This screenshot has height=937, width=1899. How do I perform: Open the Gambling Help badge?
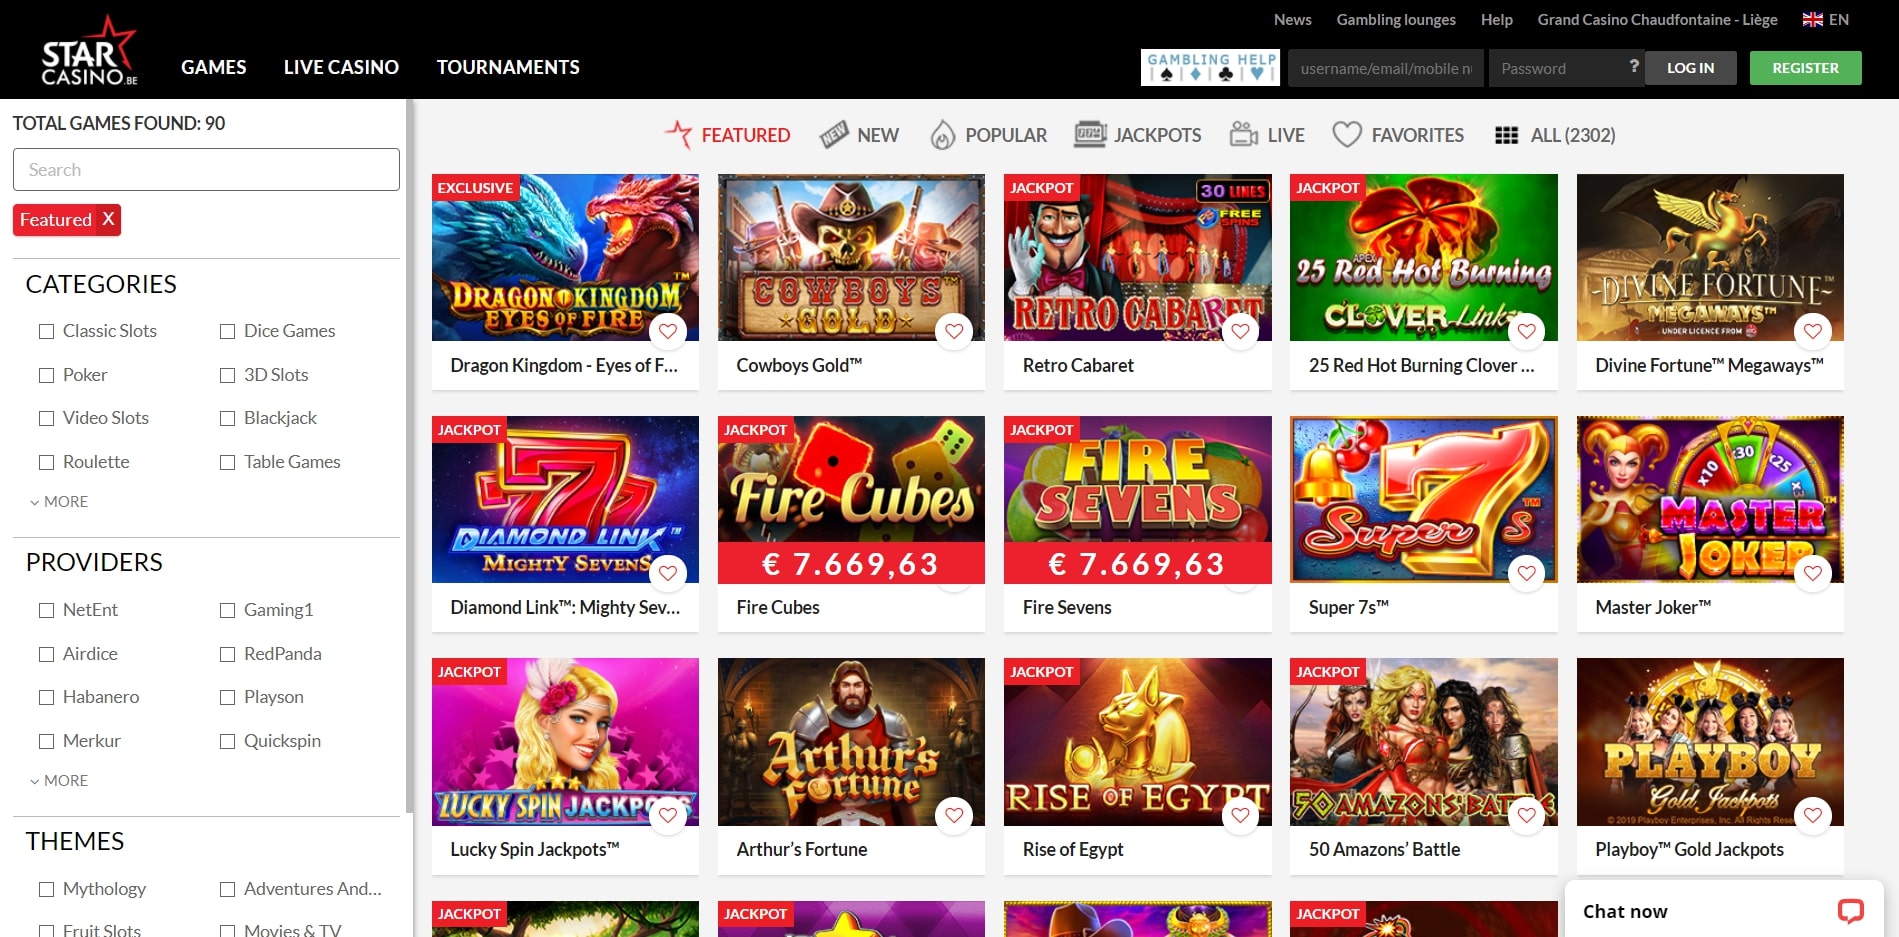pos(1210,68)
